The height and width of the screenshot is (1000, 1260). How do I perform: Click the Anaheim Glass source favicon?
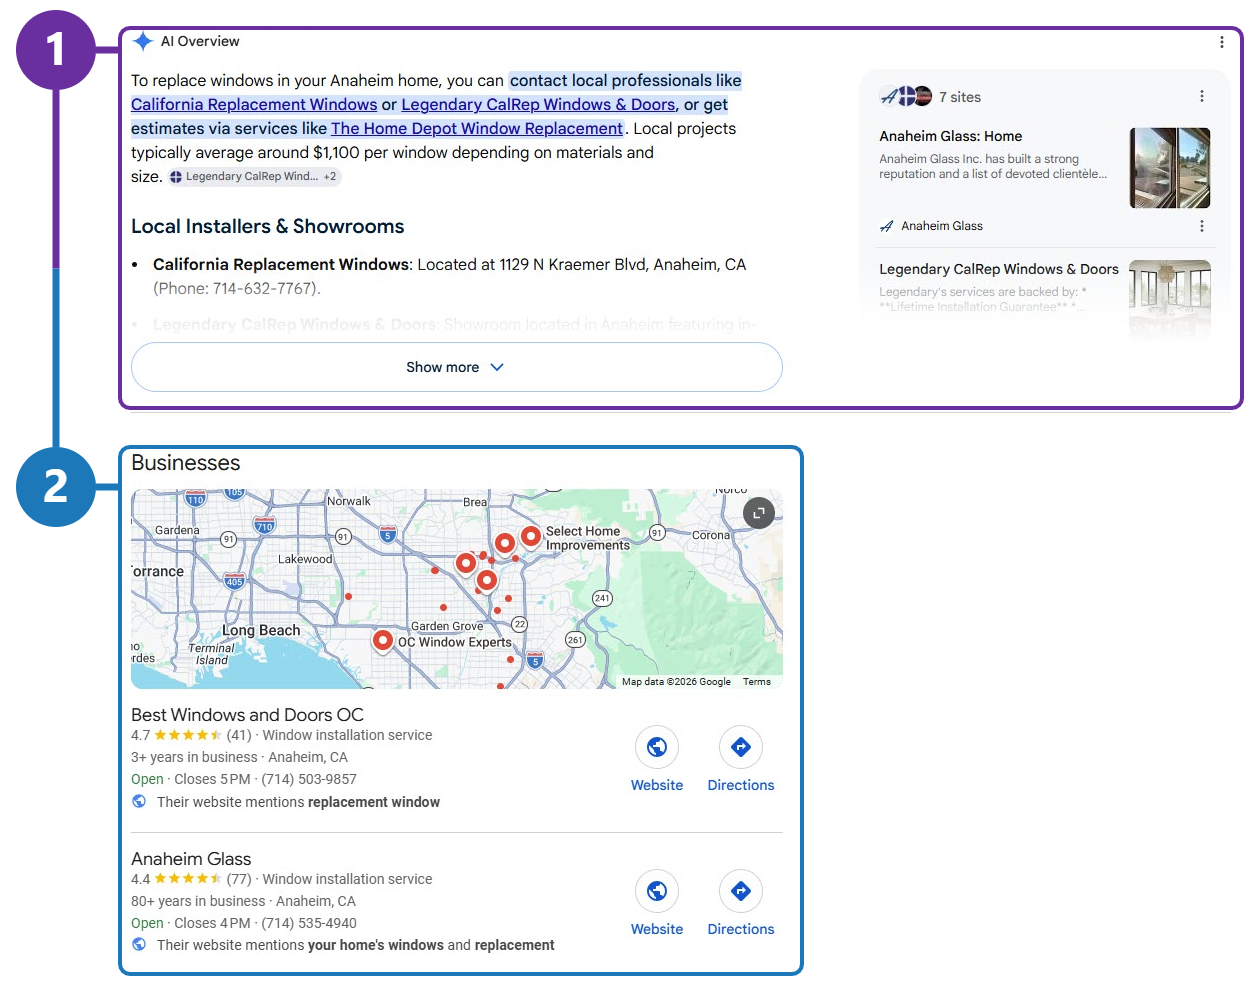(886, 226)
